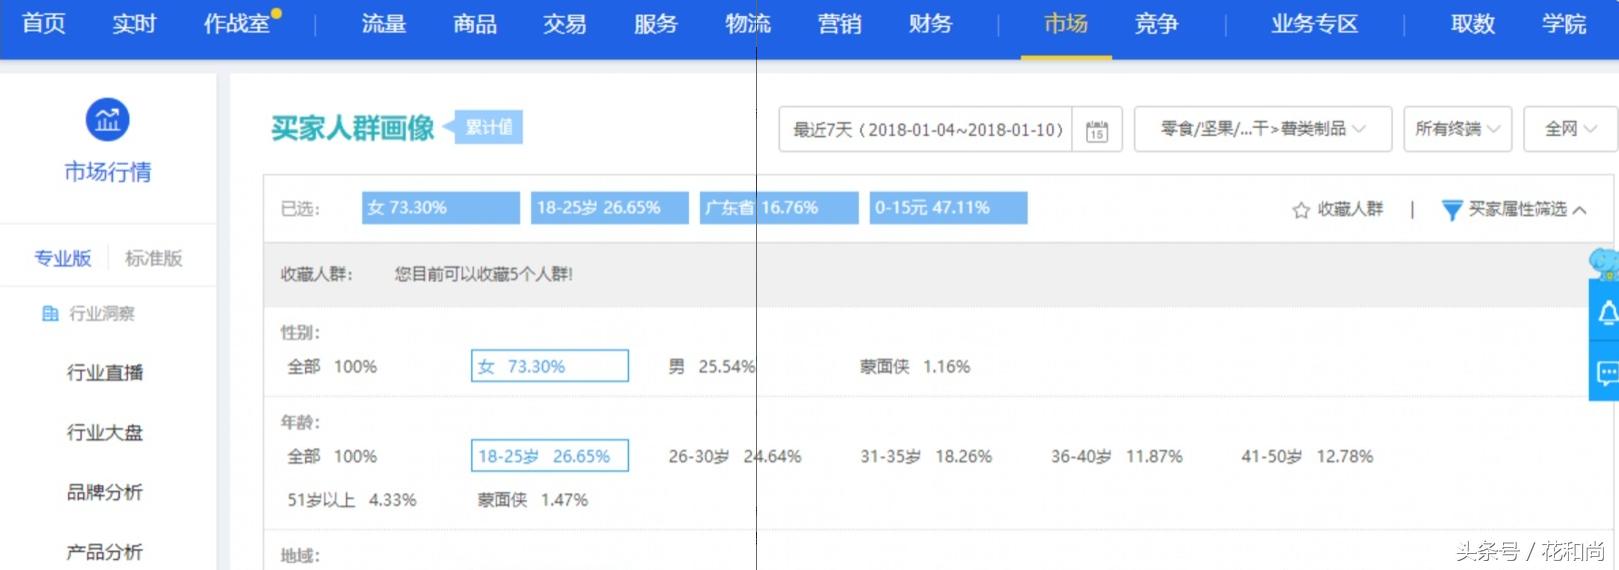Select gender option 男 25.54%
This screenshot has width=1619, height=570.
click(x=712, y=367)
